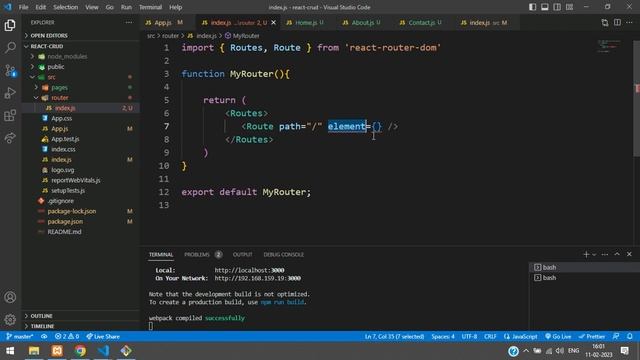The image size is (640, 360).
Task: Create a new terminal with plus icon
Action: tap(586, 254)
